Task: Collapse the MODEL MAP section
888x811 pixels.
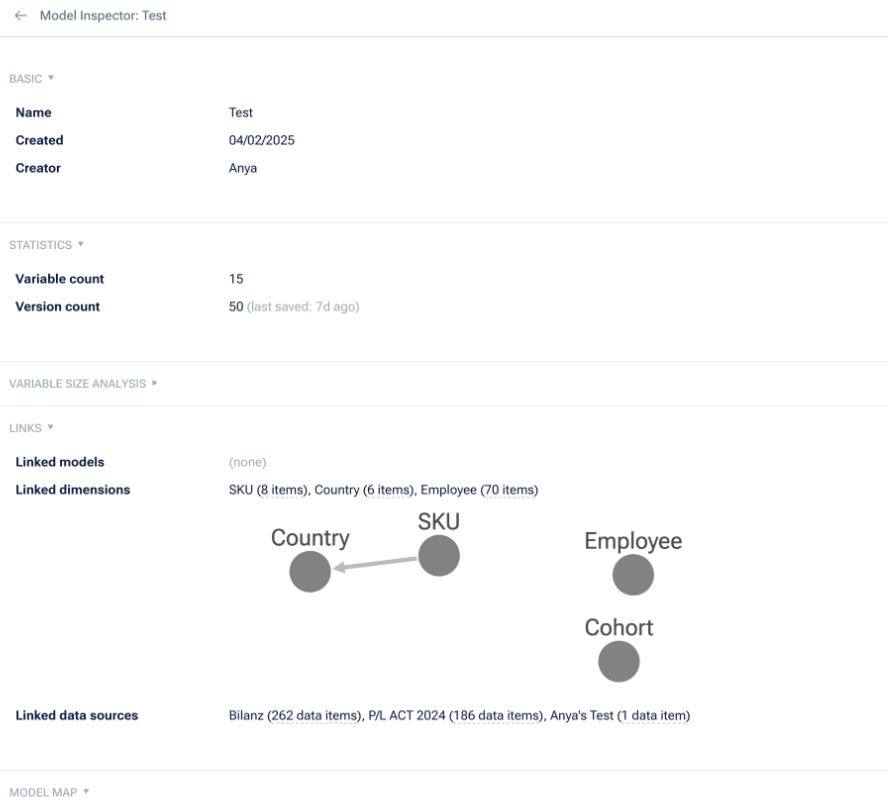Action: [49, 792]
